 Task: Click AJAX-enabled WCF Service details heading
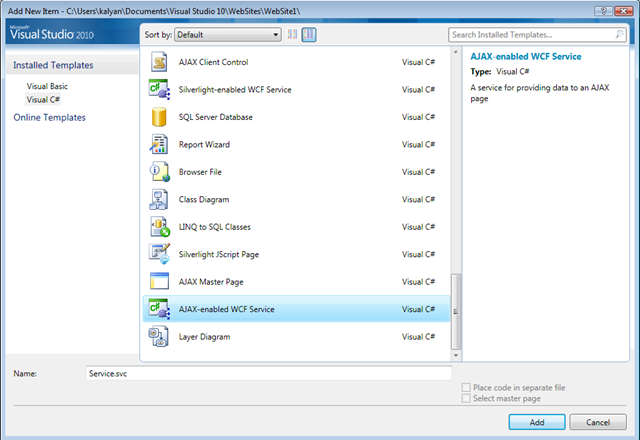pos(526,56)
